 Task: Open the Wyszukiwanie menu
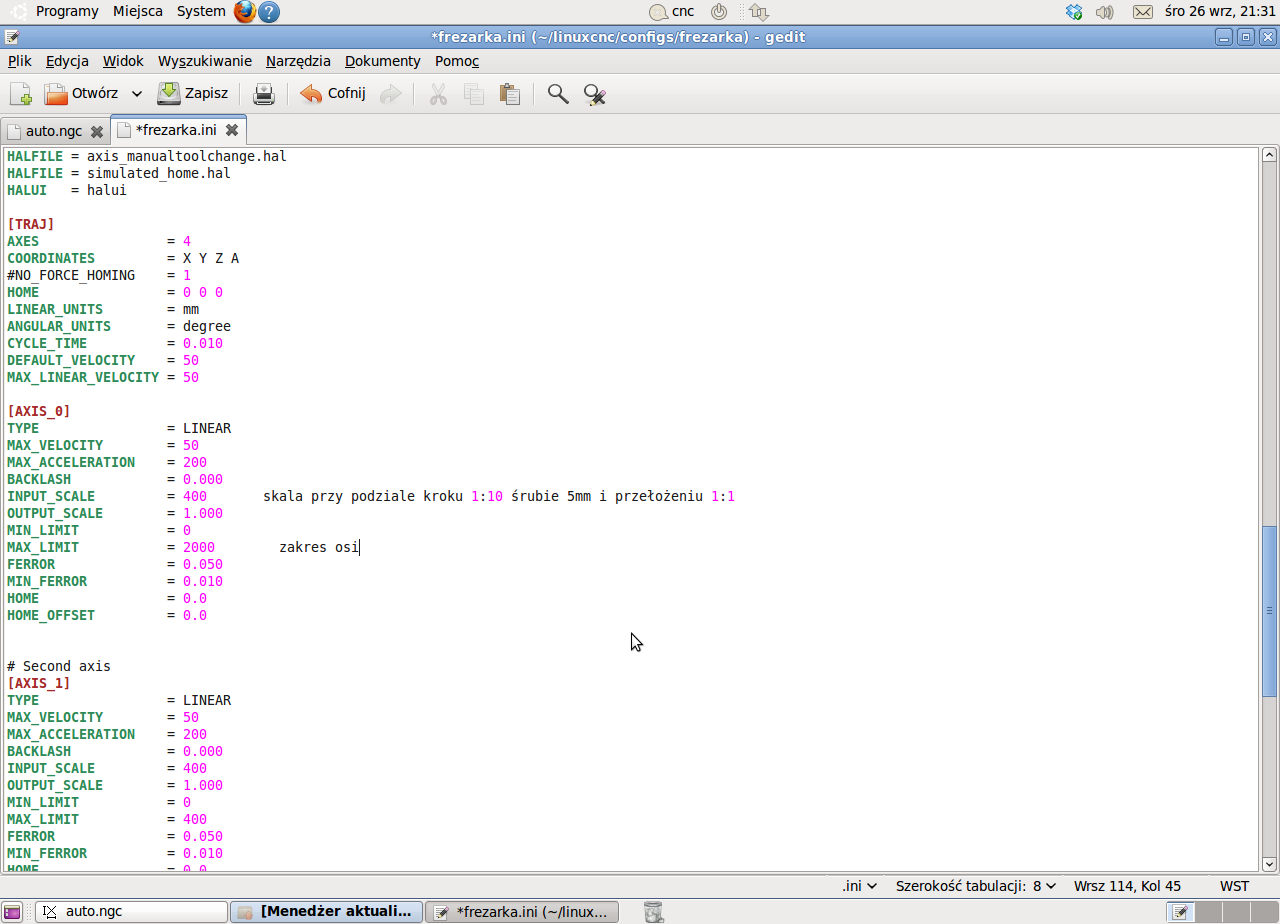[205, 61]
